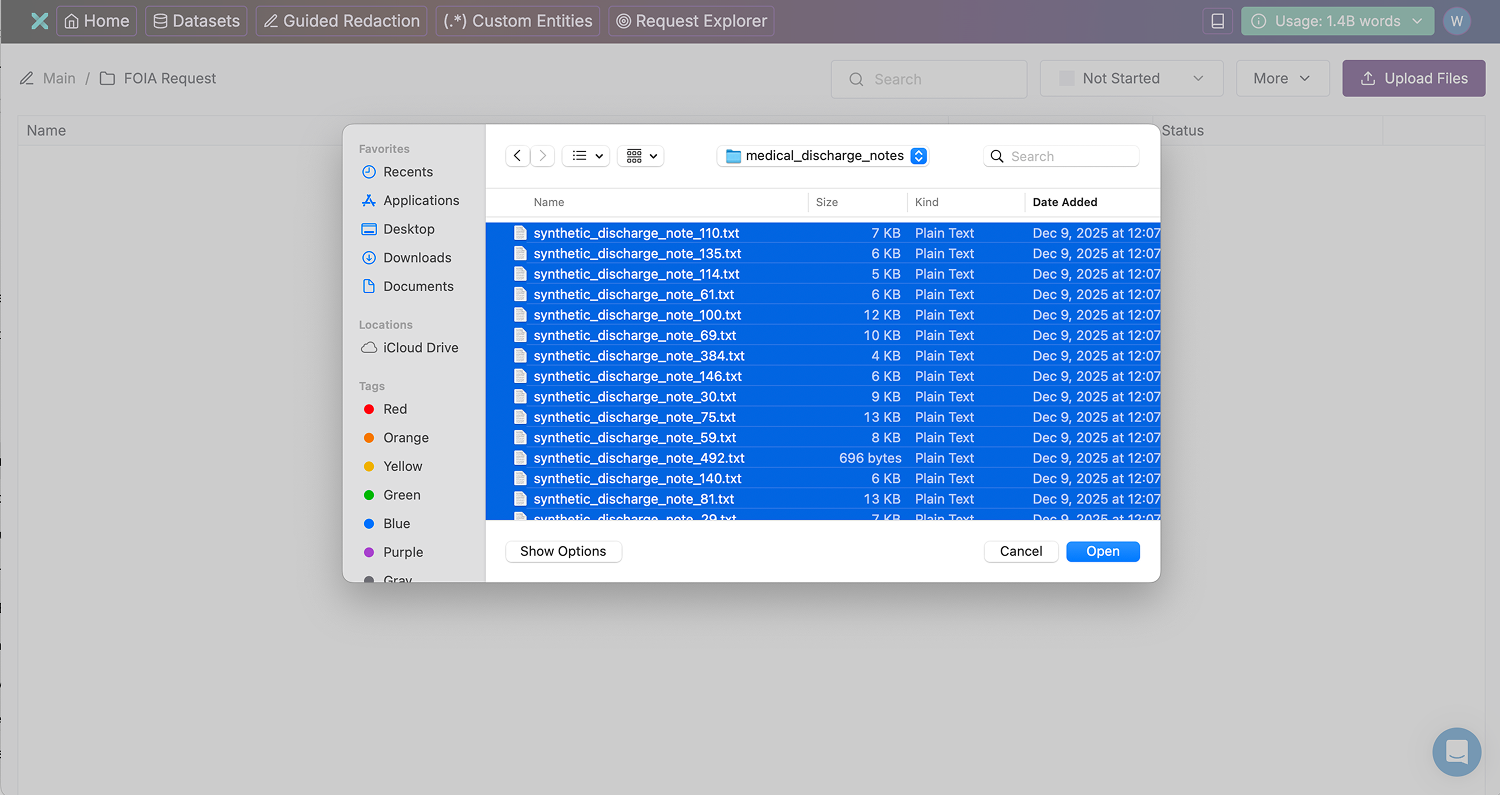Click the page Search field
Image resolution: width=1500 pixels, height=796 pixels.
tap(929, 79)
